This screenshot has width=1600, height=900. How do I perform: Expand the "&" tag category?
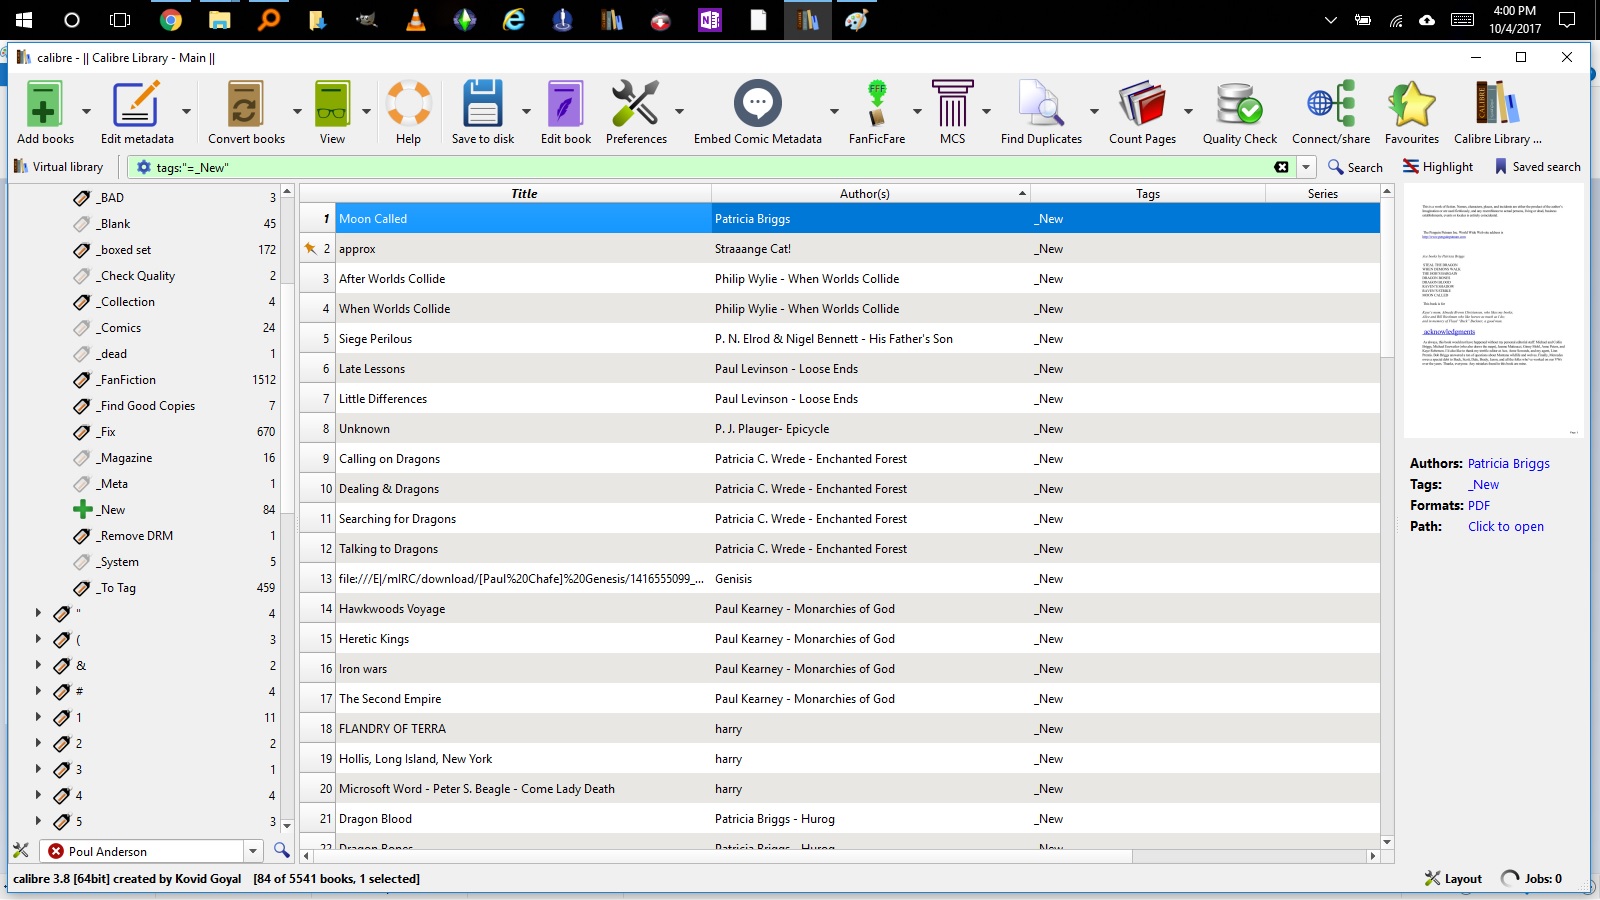click(38, 665)
